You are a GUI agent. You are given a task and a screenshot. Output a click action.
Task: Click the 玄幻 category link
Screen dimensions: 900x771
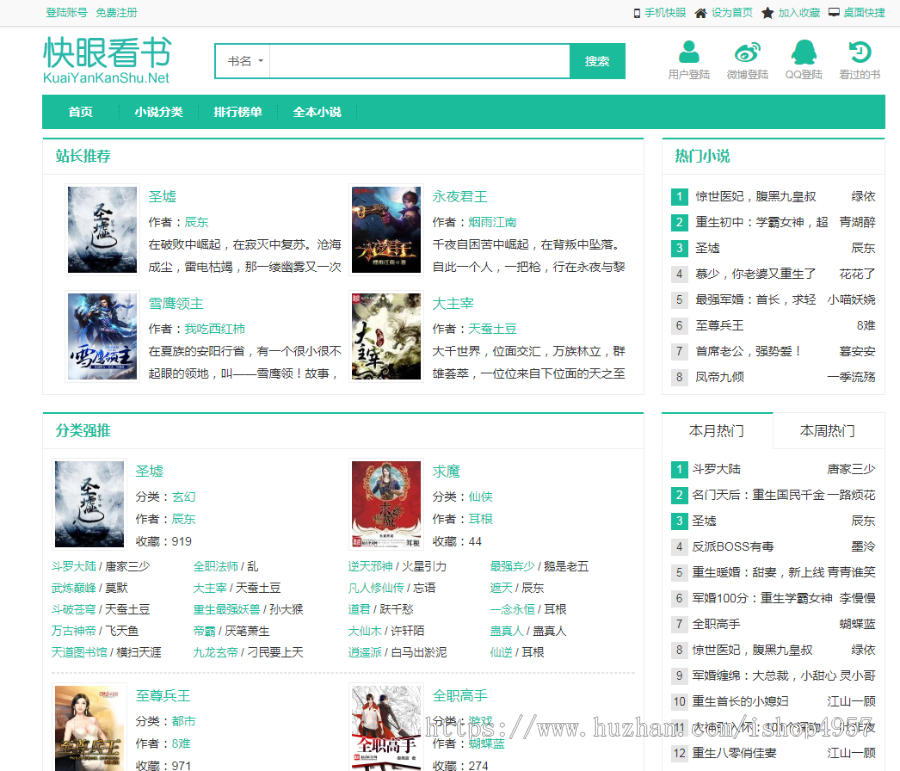tap(184, 497)
